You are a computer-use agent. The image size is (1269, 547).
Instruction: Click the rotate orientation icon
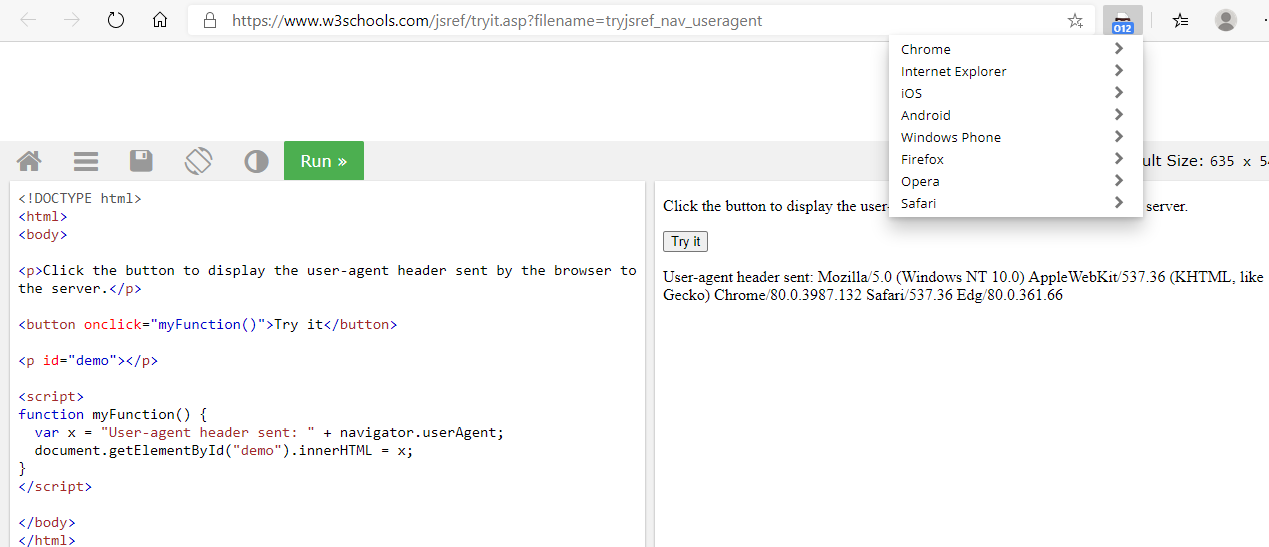(x=198, y=161)
